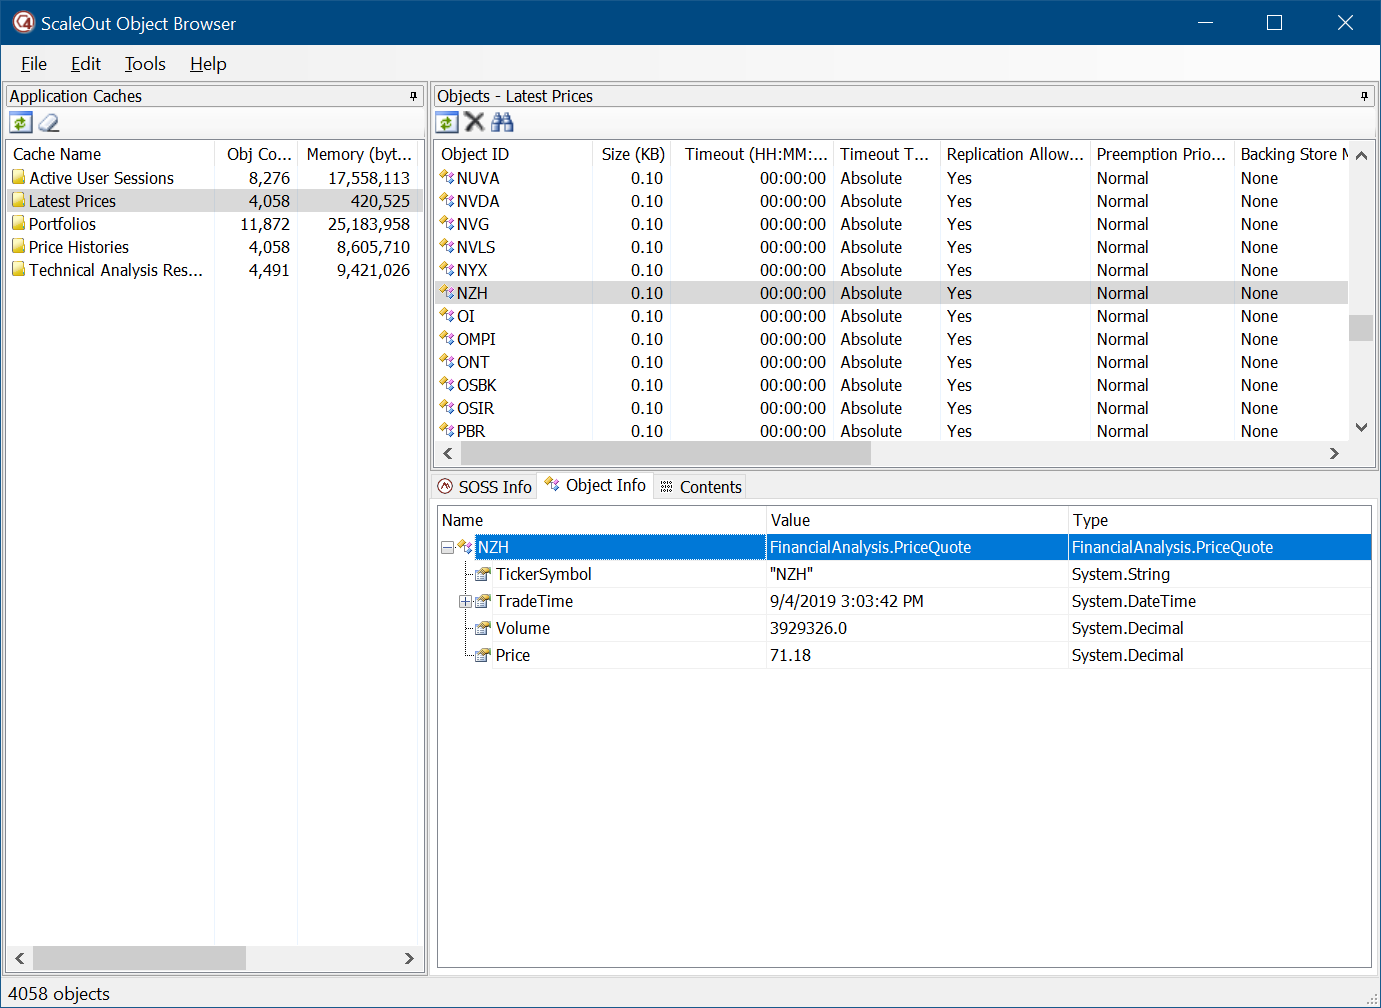
Task: Switch to the Contents tab
Action: pyautogui.click(x=700, y=487)
